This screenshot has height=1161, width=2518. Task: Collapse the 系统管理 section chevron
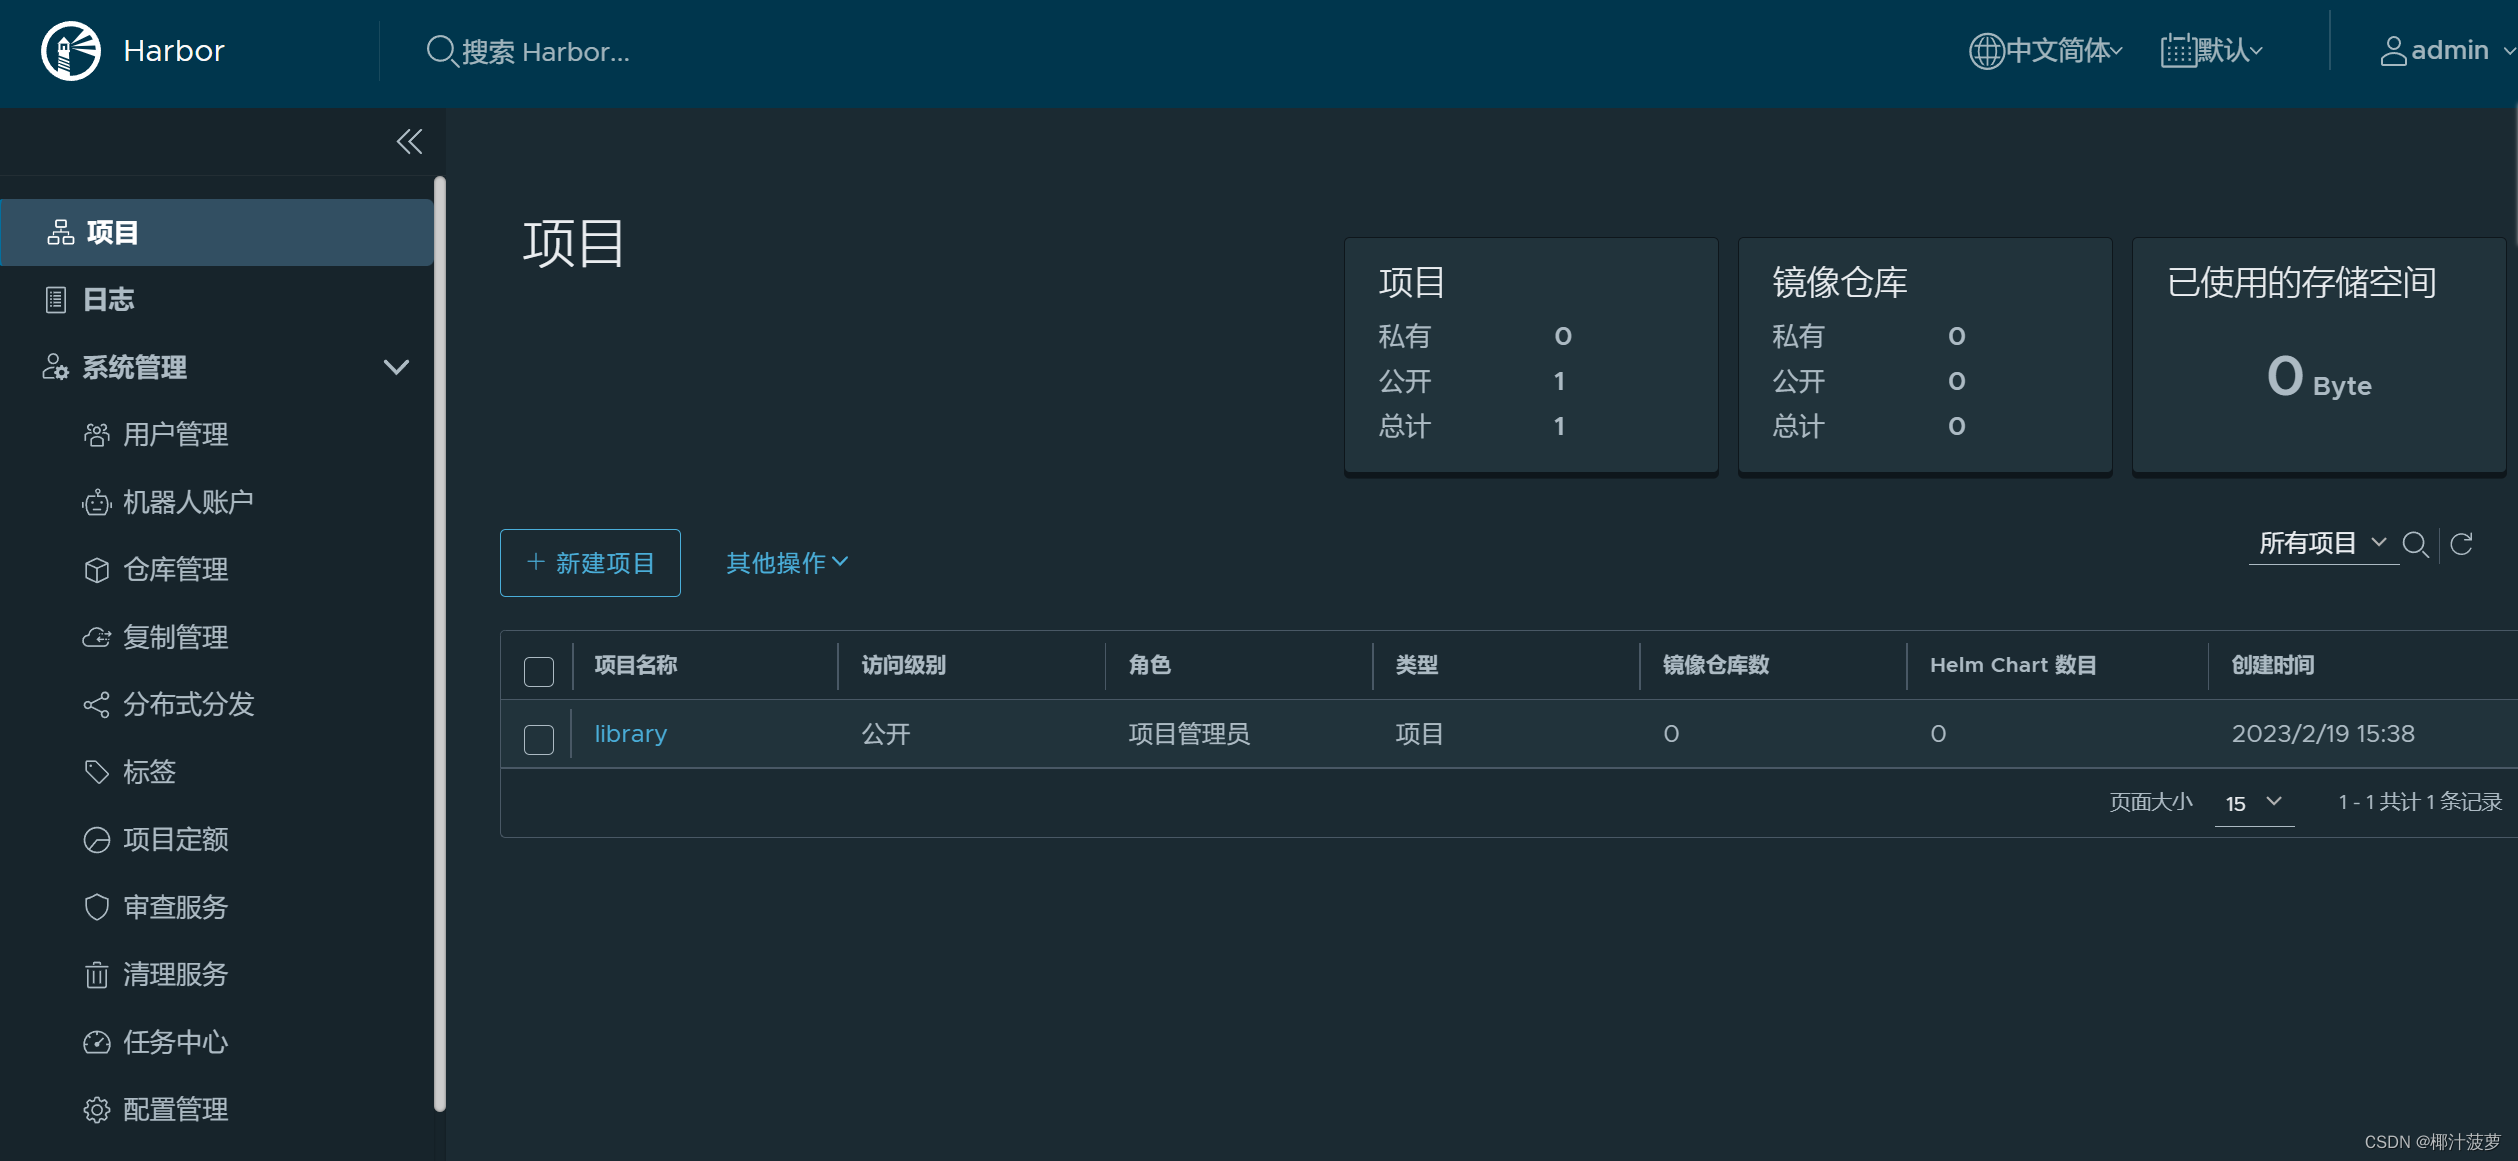[x=396, y=368]
